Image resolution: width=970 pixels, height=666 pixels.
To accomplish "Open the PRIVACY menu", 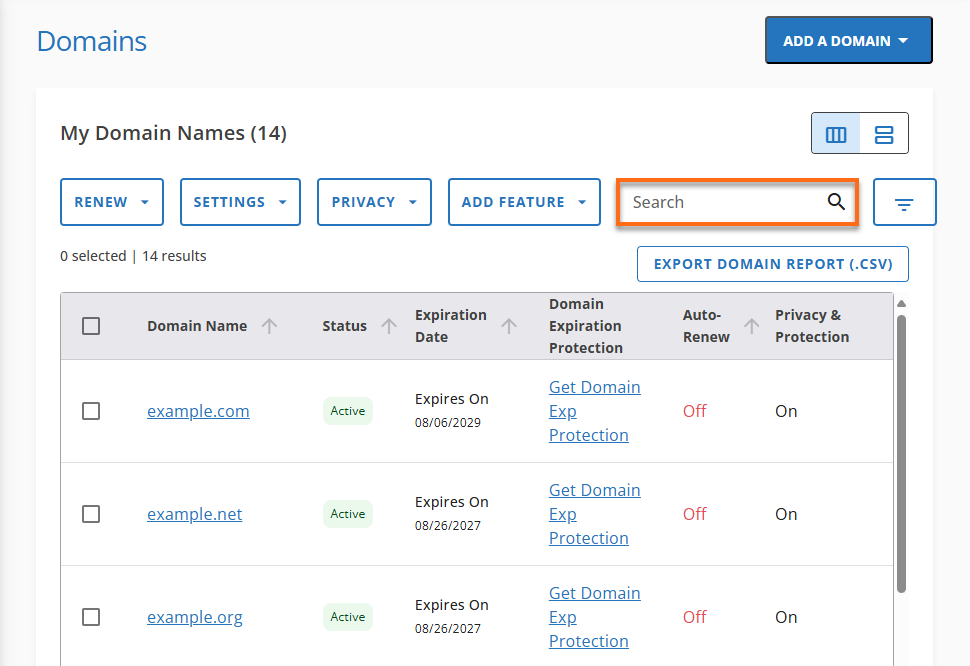I will (x=374, y=202).
